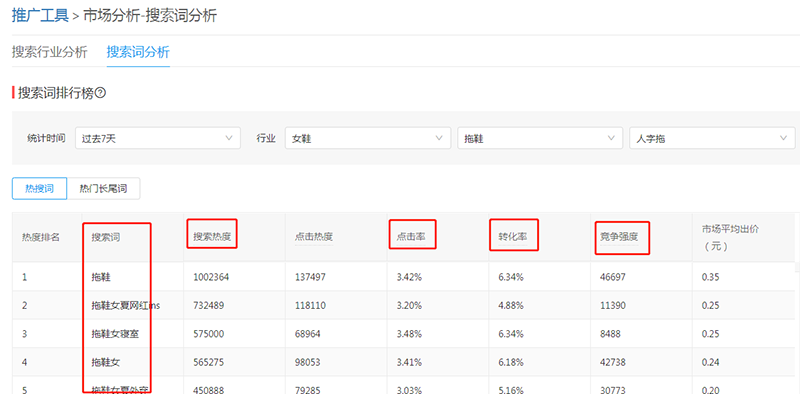This screenshot has height=394, width=800.
Task: Open the 过去7天 time range dropdown
Action: coord(158,138)
